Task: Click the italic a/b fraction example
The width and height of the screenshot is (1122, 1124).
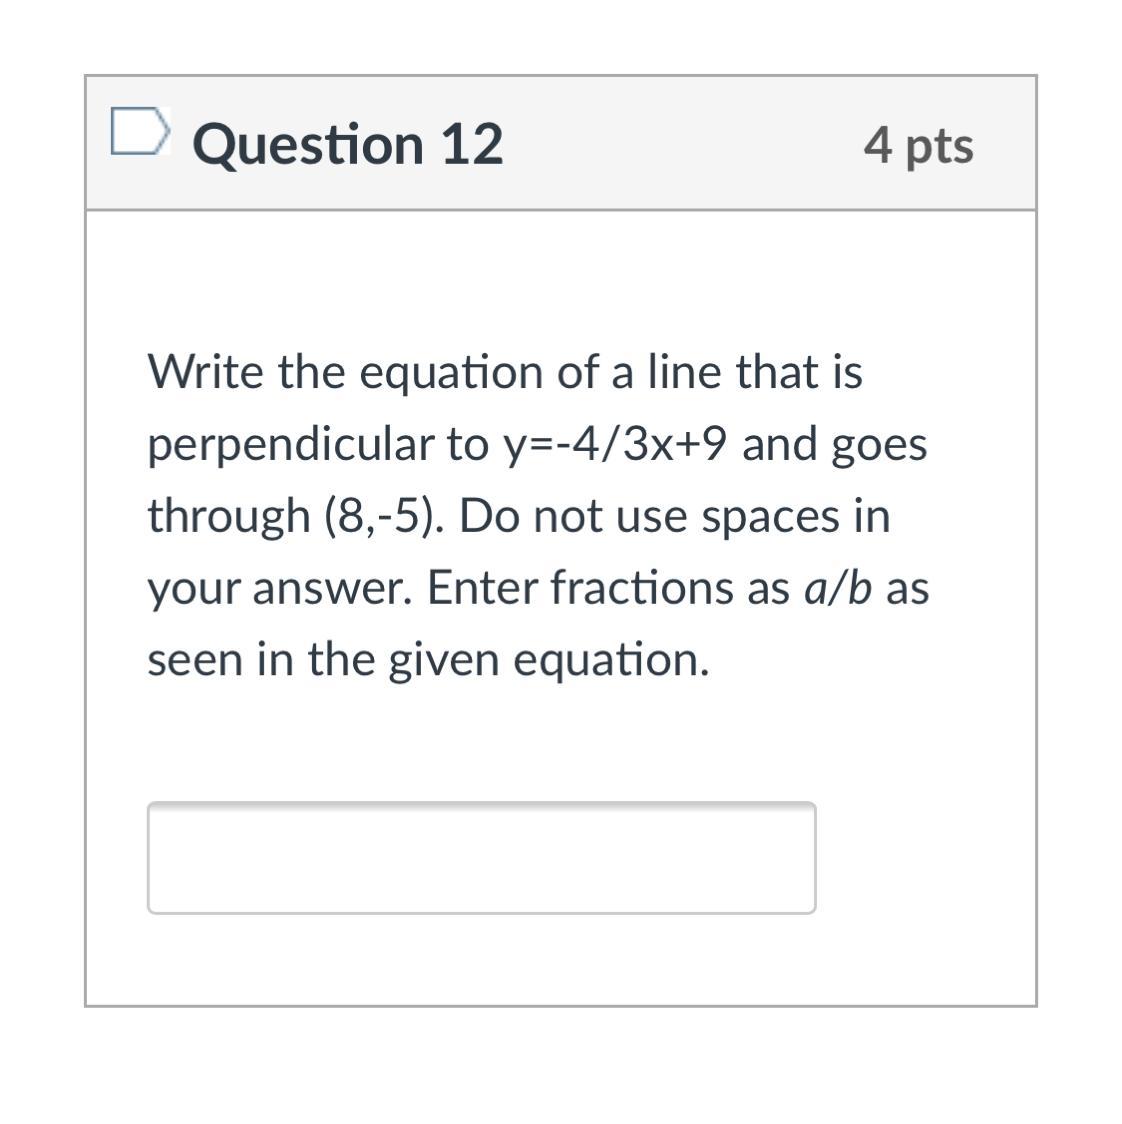Action: (839, 588)
